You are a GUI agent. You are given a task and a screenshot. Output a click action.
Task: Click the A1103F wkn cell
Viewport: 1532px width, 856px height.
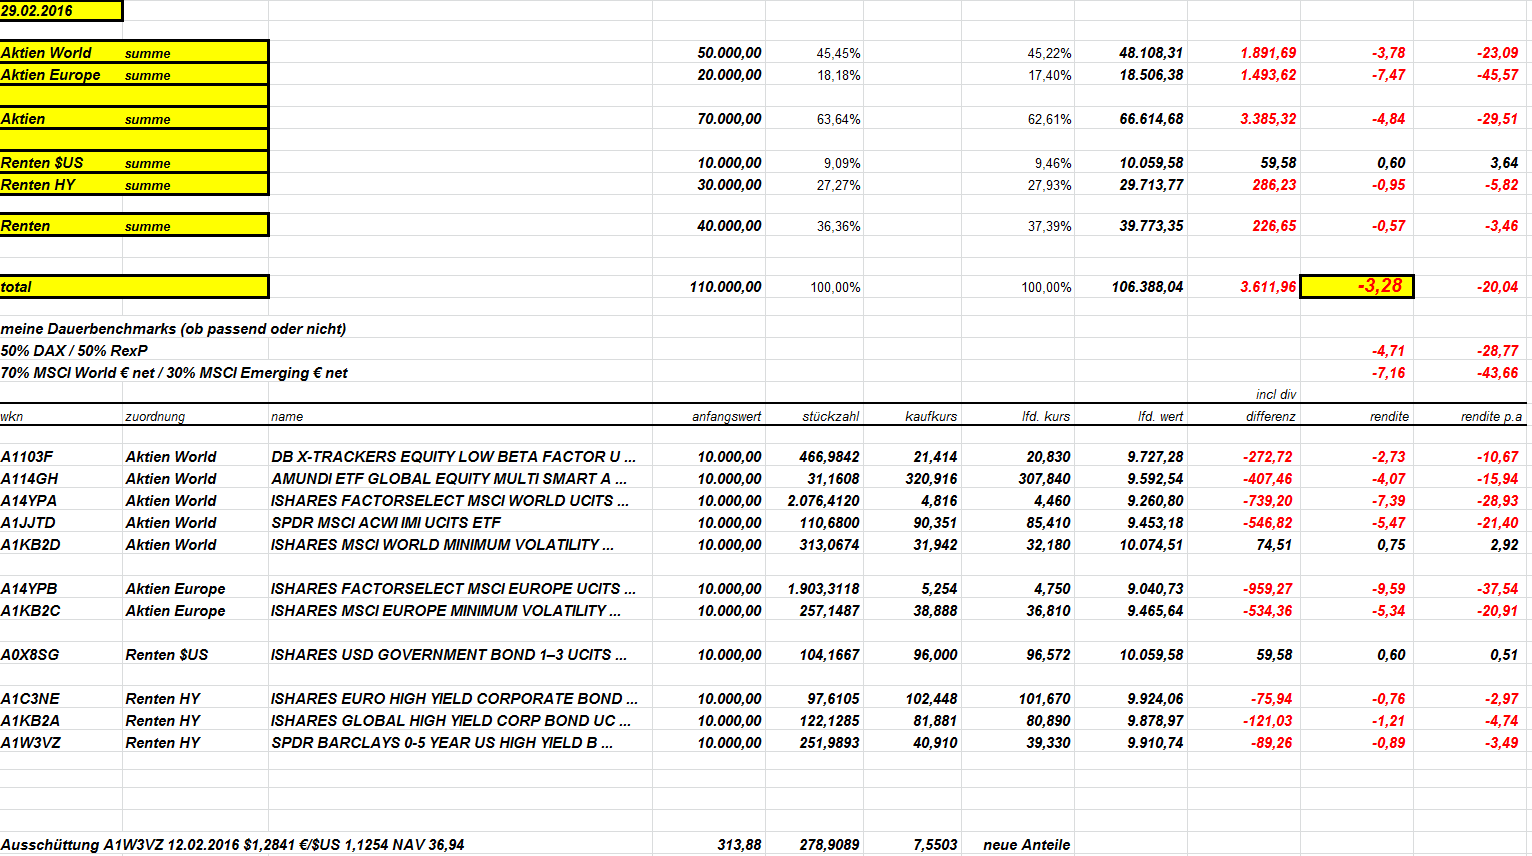(27, 456)
